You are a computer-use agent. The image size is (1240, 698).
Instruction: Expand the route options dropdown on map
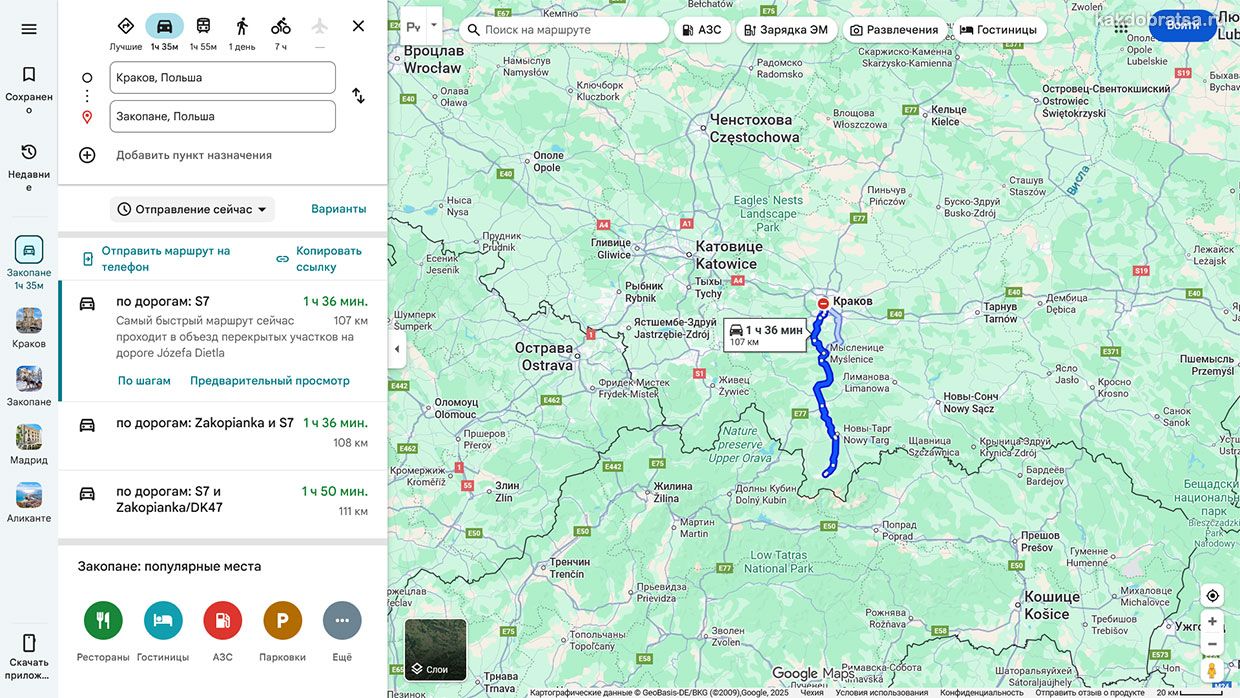434,26
